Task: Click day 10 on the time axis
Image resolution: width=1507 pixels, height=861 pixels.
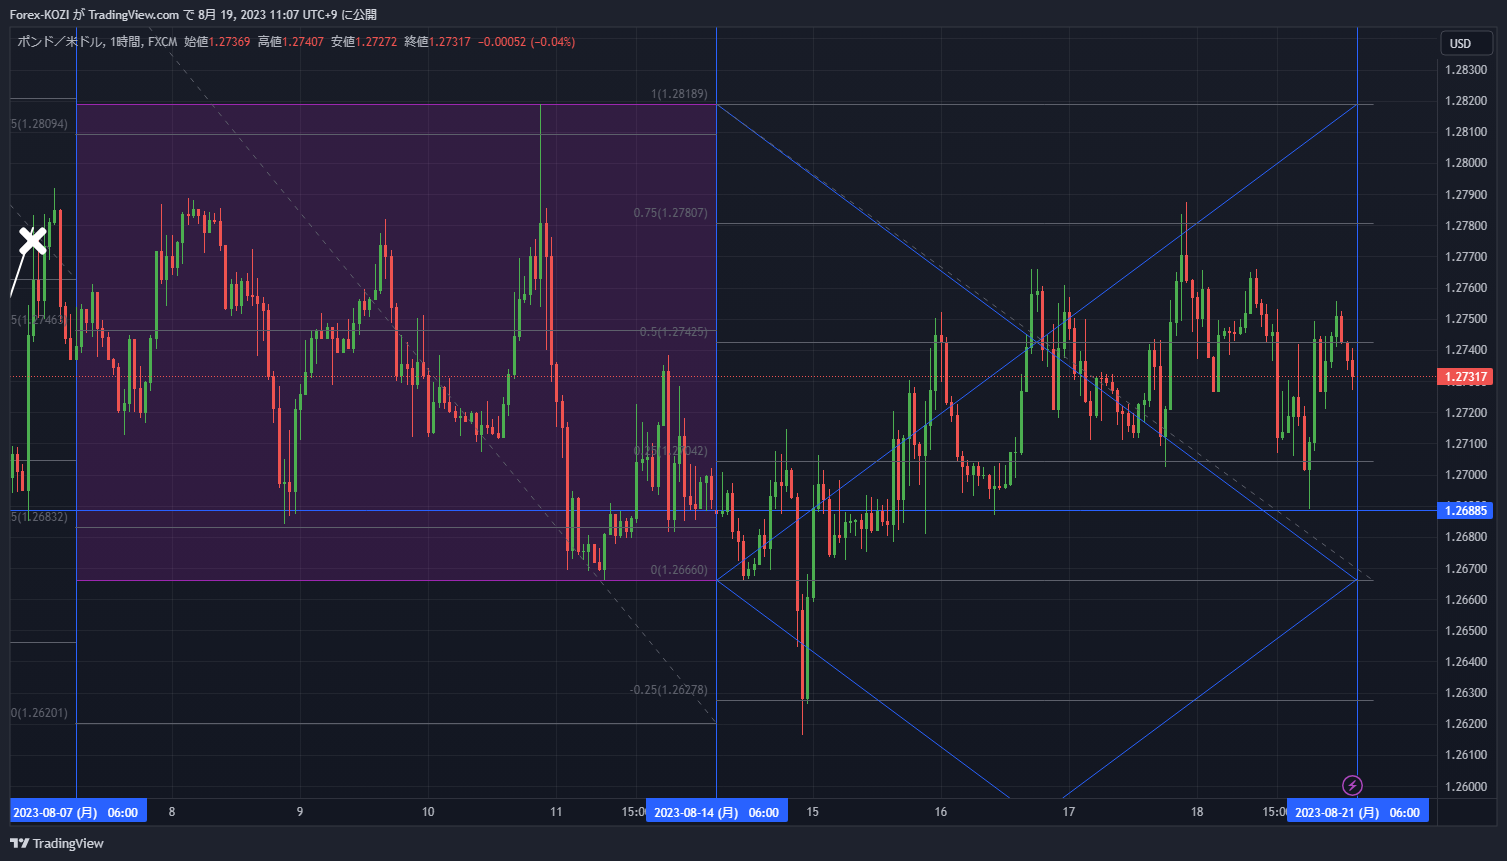Action: tap(428, 812)
